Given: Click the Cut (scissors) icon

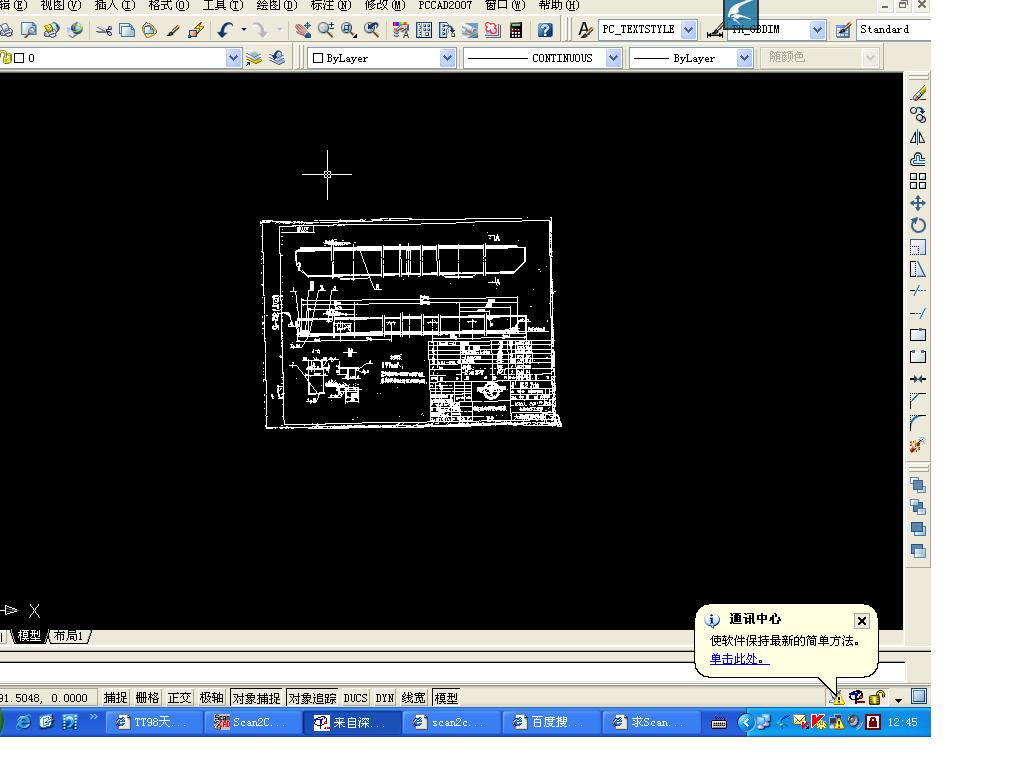Looking at the screenshot, I should (104, 30).
